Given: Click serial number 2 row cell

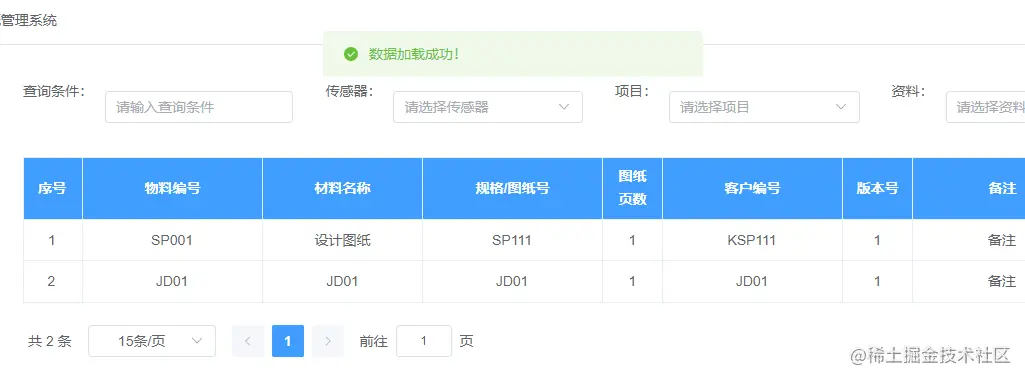Looking at the screenshot, I should (x=52, y=281).
